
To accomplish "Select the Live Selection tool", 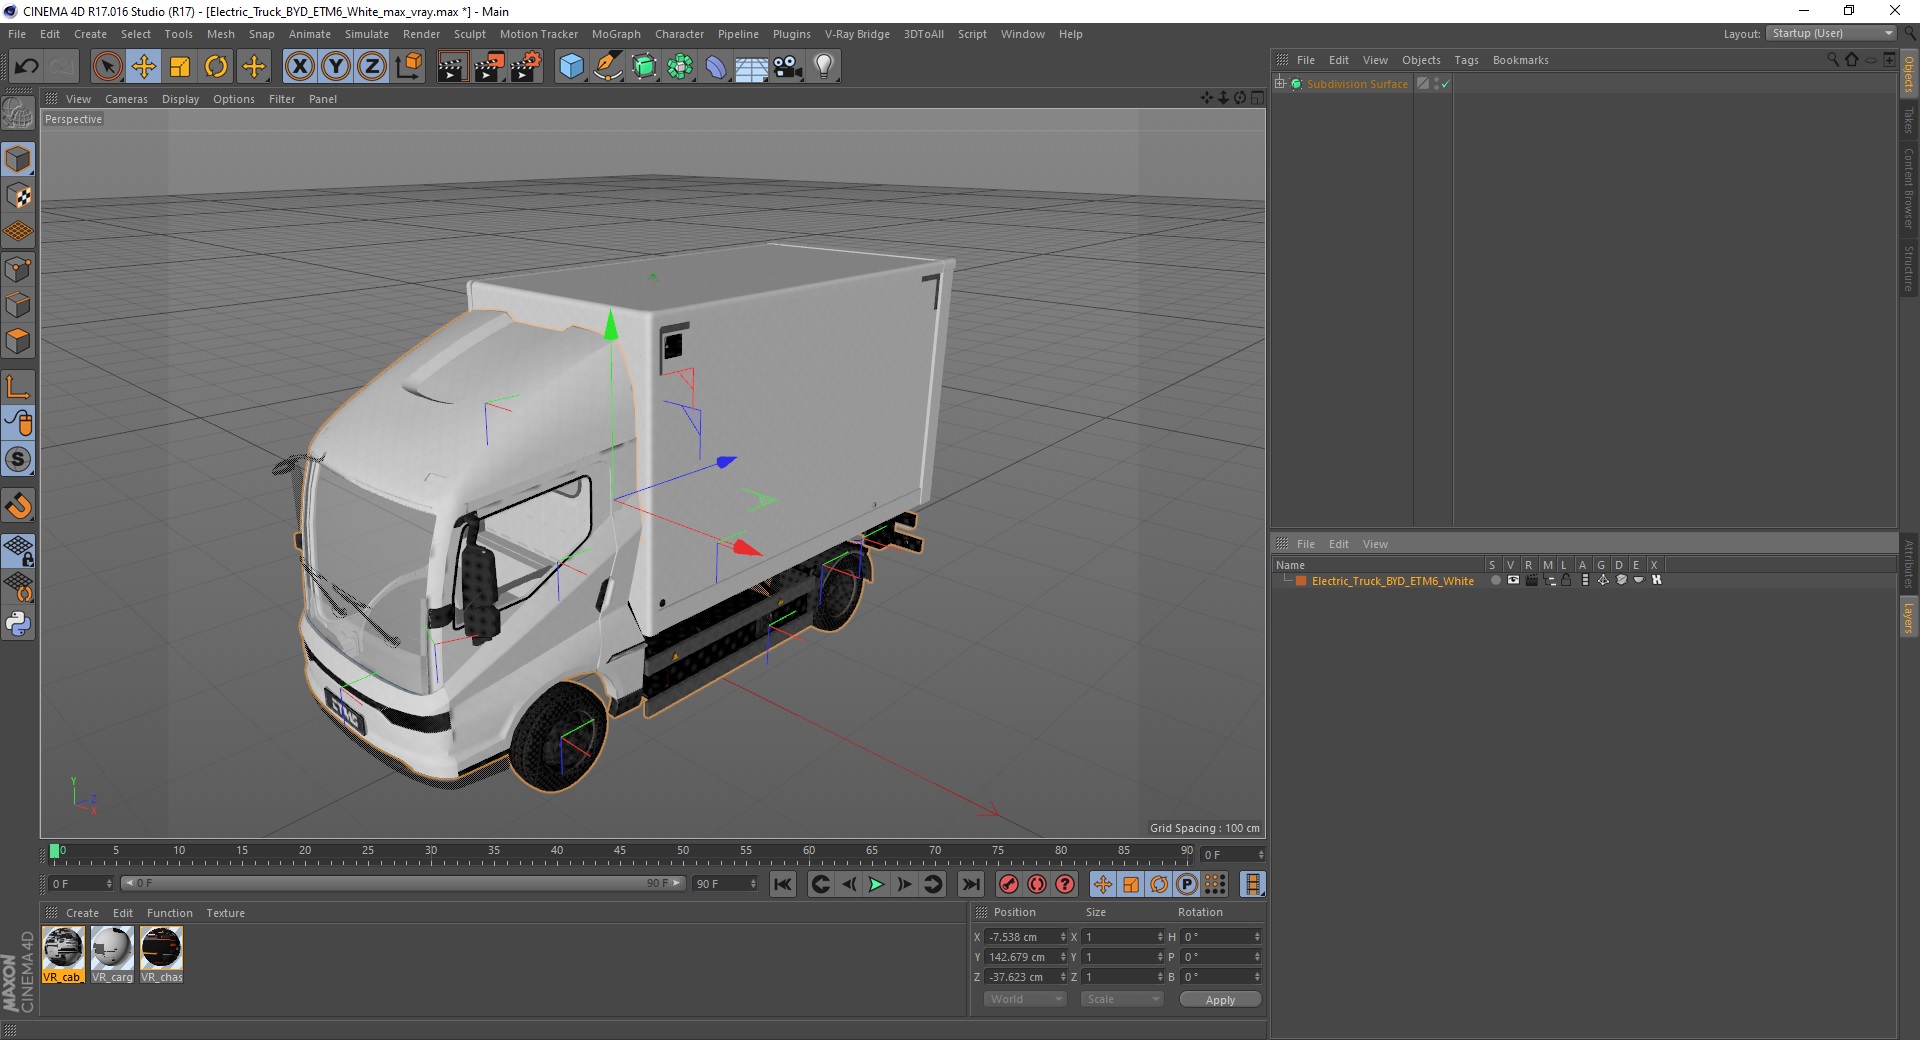I will (x=107, y=67).
